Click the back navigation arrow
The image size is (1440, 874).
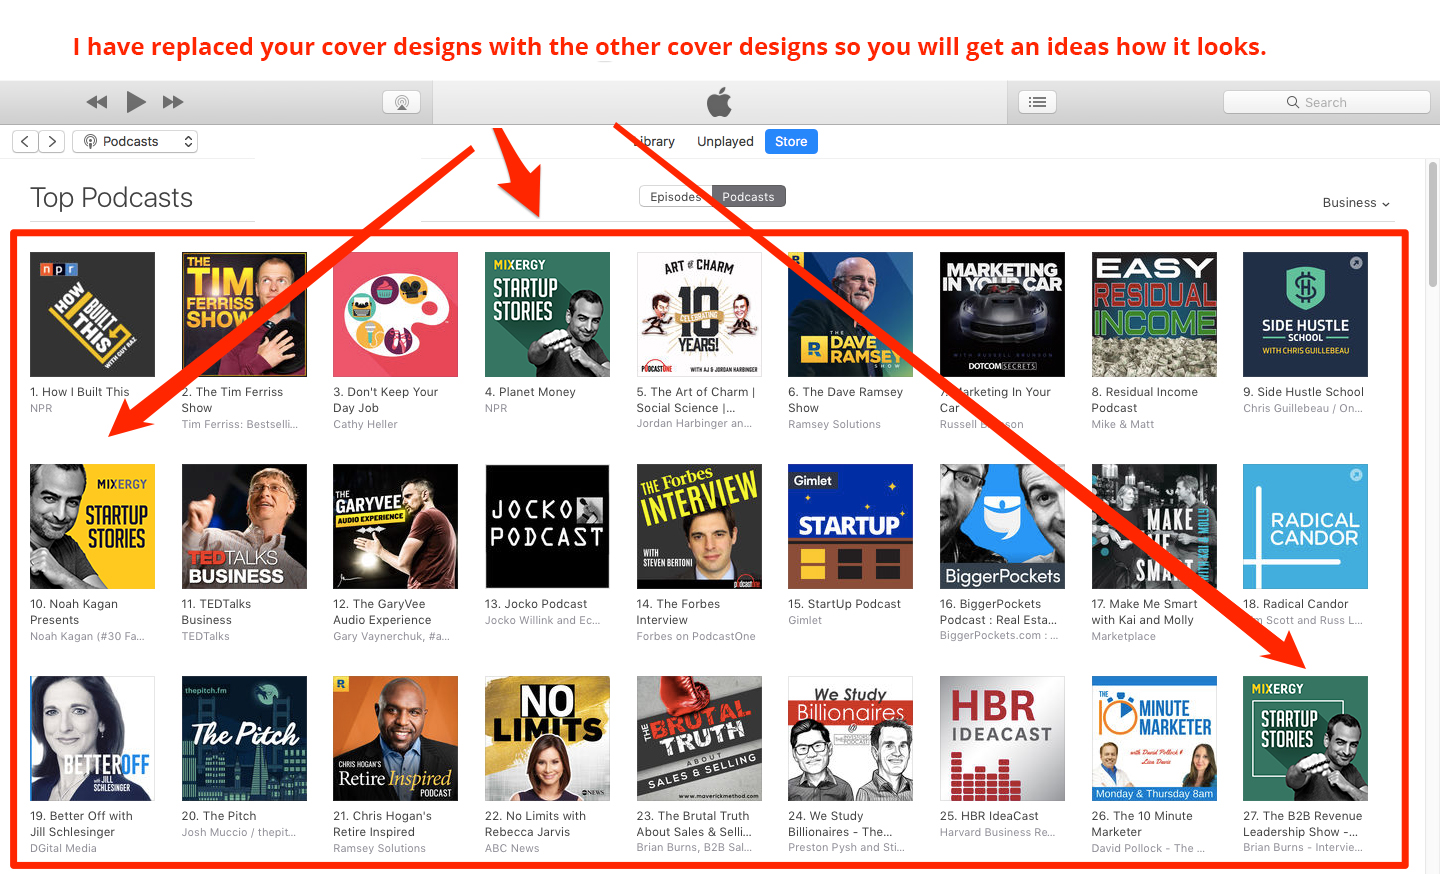coord(24,141)
